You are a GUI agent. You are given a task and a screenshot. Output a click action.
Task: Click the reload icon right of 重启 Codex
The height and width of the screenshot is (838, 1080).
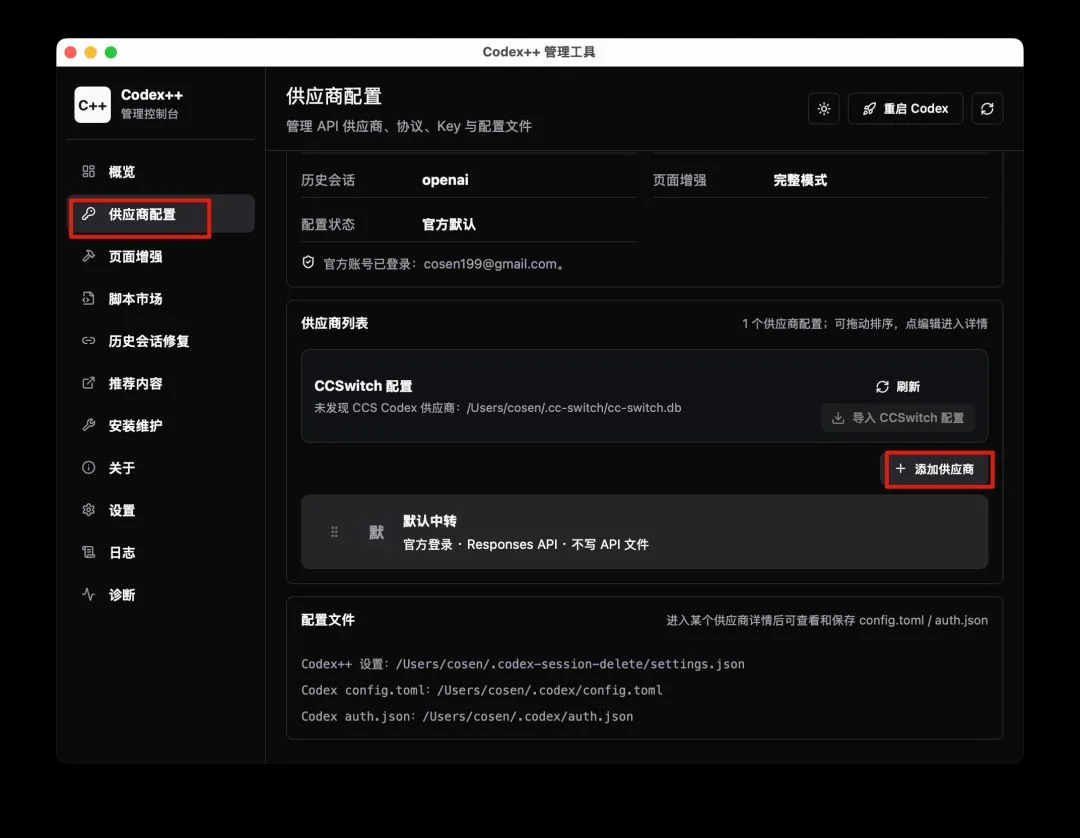[x=987, y=109]
